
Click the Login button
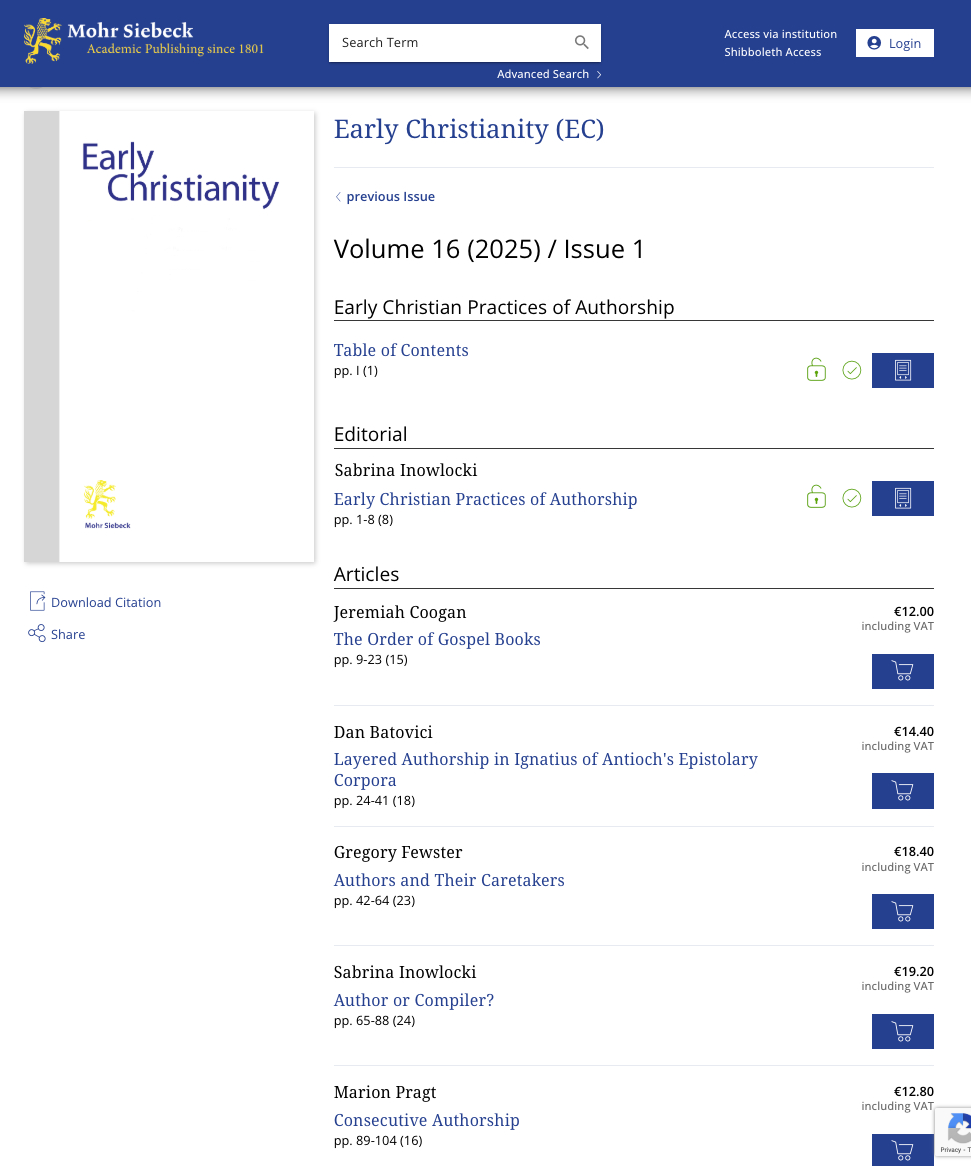(x=894, y=43)
